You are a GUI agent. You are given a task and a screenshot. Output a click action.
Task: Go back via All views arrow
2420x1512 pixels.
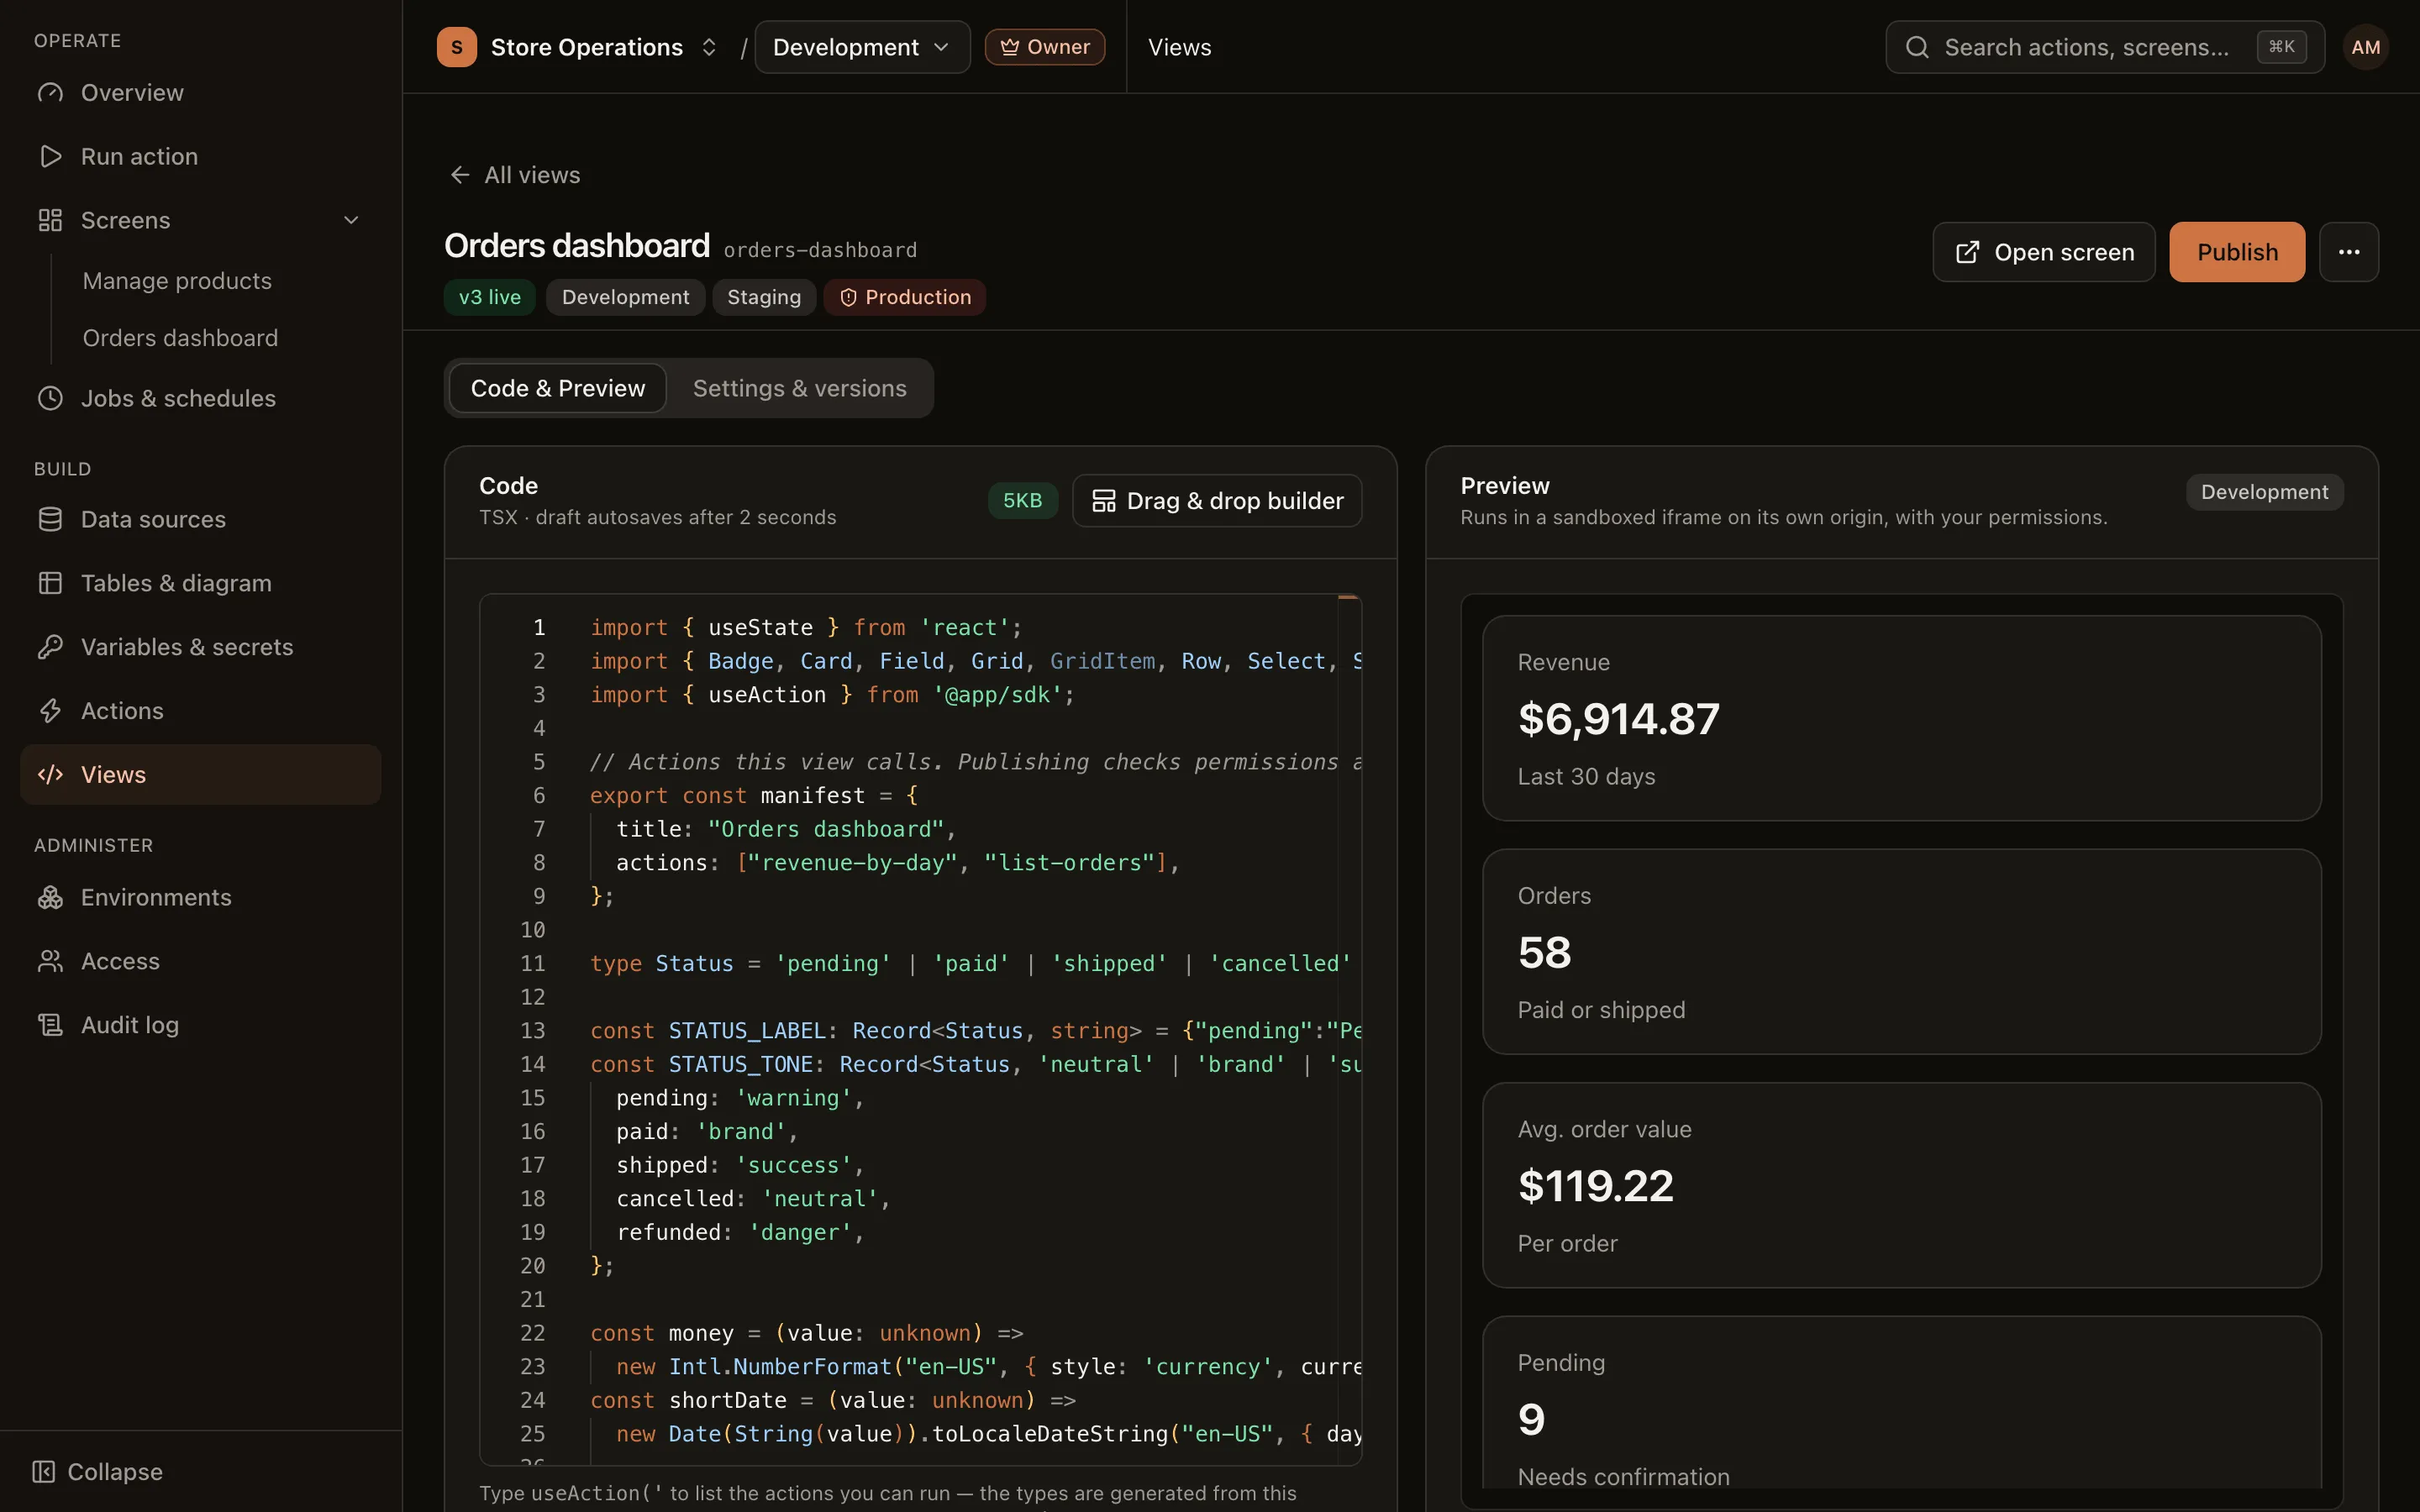pyautogui.click(x=460, y=175)
